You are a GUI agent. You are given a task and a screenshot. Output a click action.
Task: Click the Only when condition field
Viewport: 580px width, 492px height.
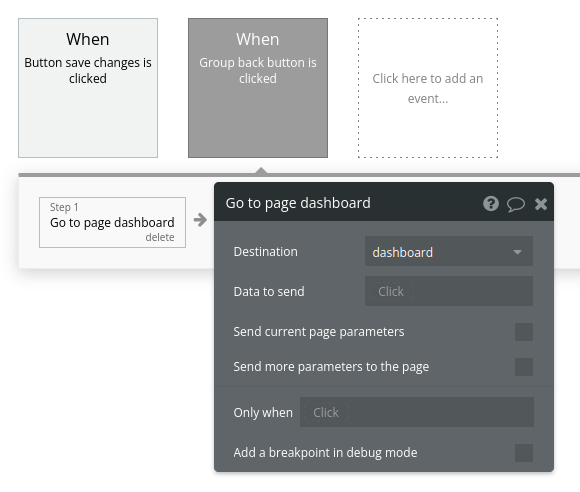click(x=417, y=412)
